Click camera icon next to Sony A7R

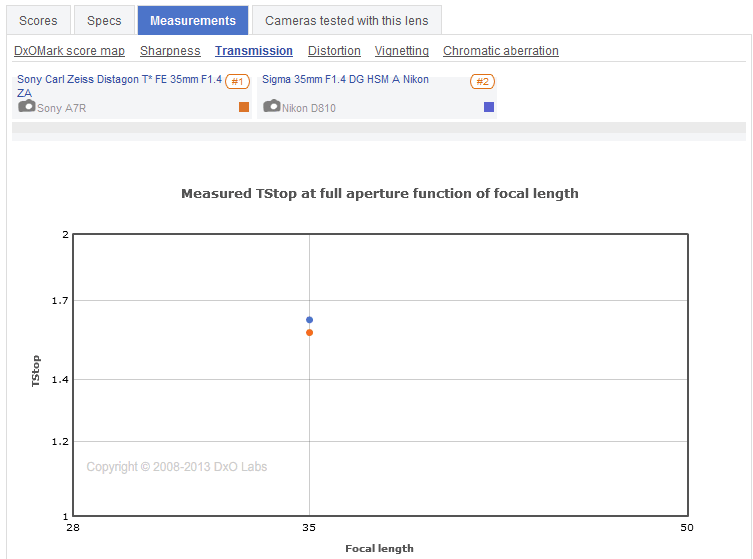click(27, 106)
